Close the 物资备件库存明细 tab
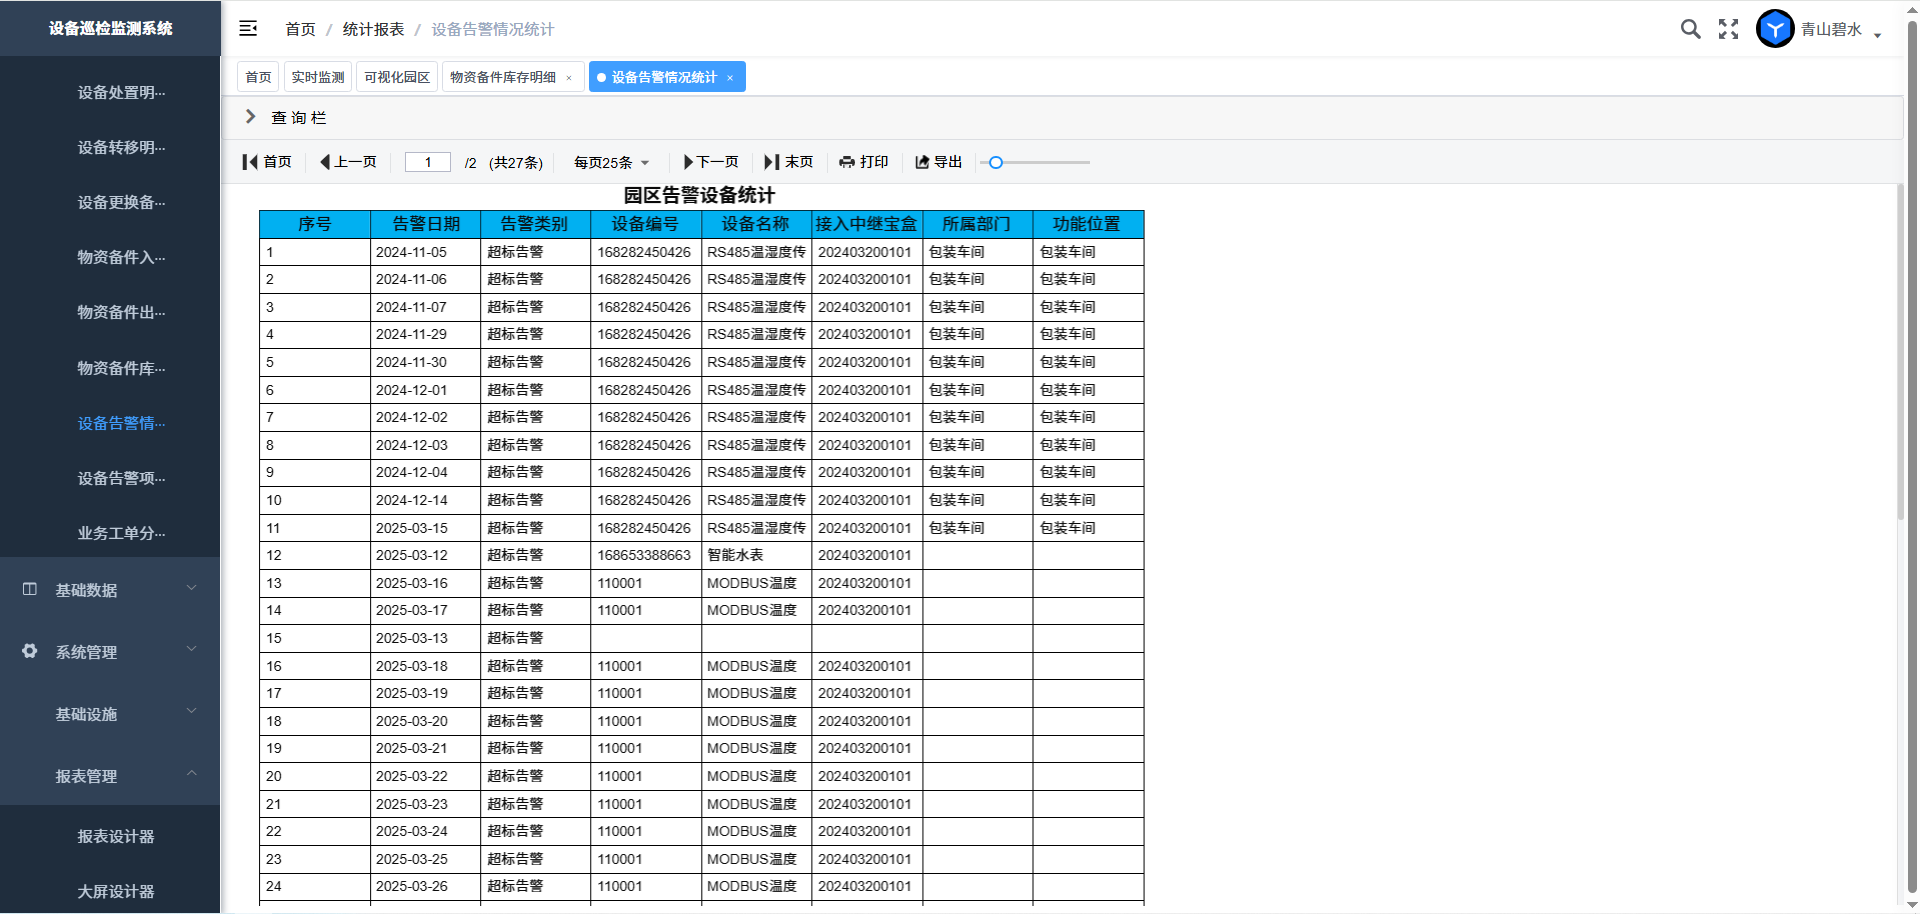Viewport: 1920px width, 914px height. pyautogui.click(x=569, y=78)
